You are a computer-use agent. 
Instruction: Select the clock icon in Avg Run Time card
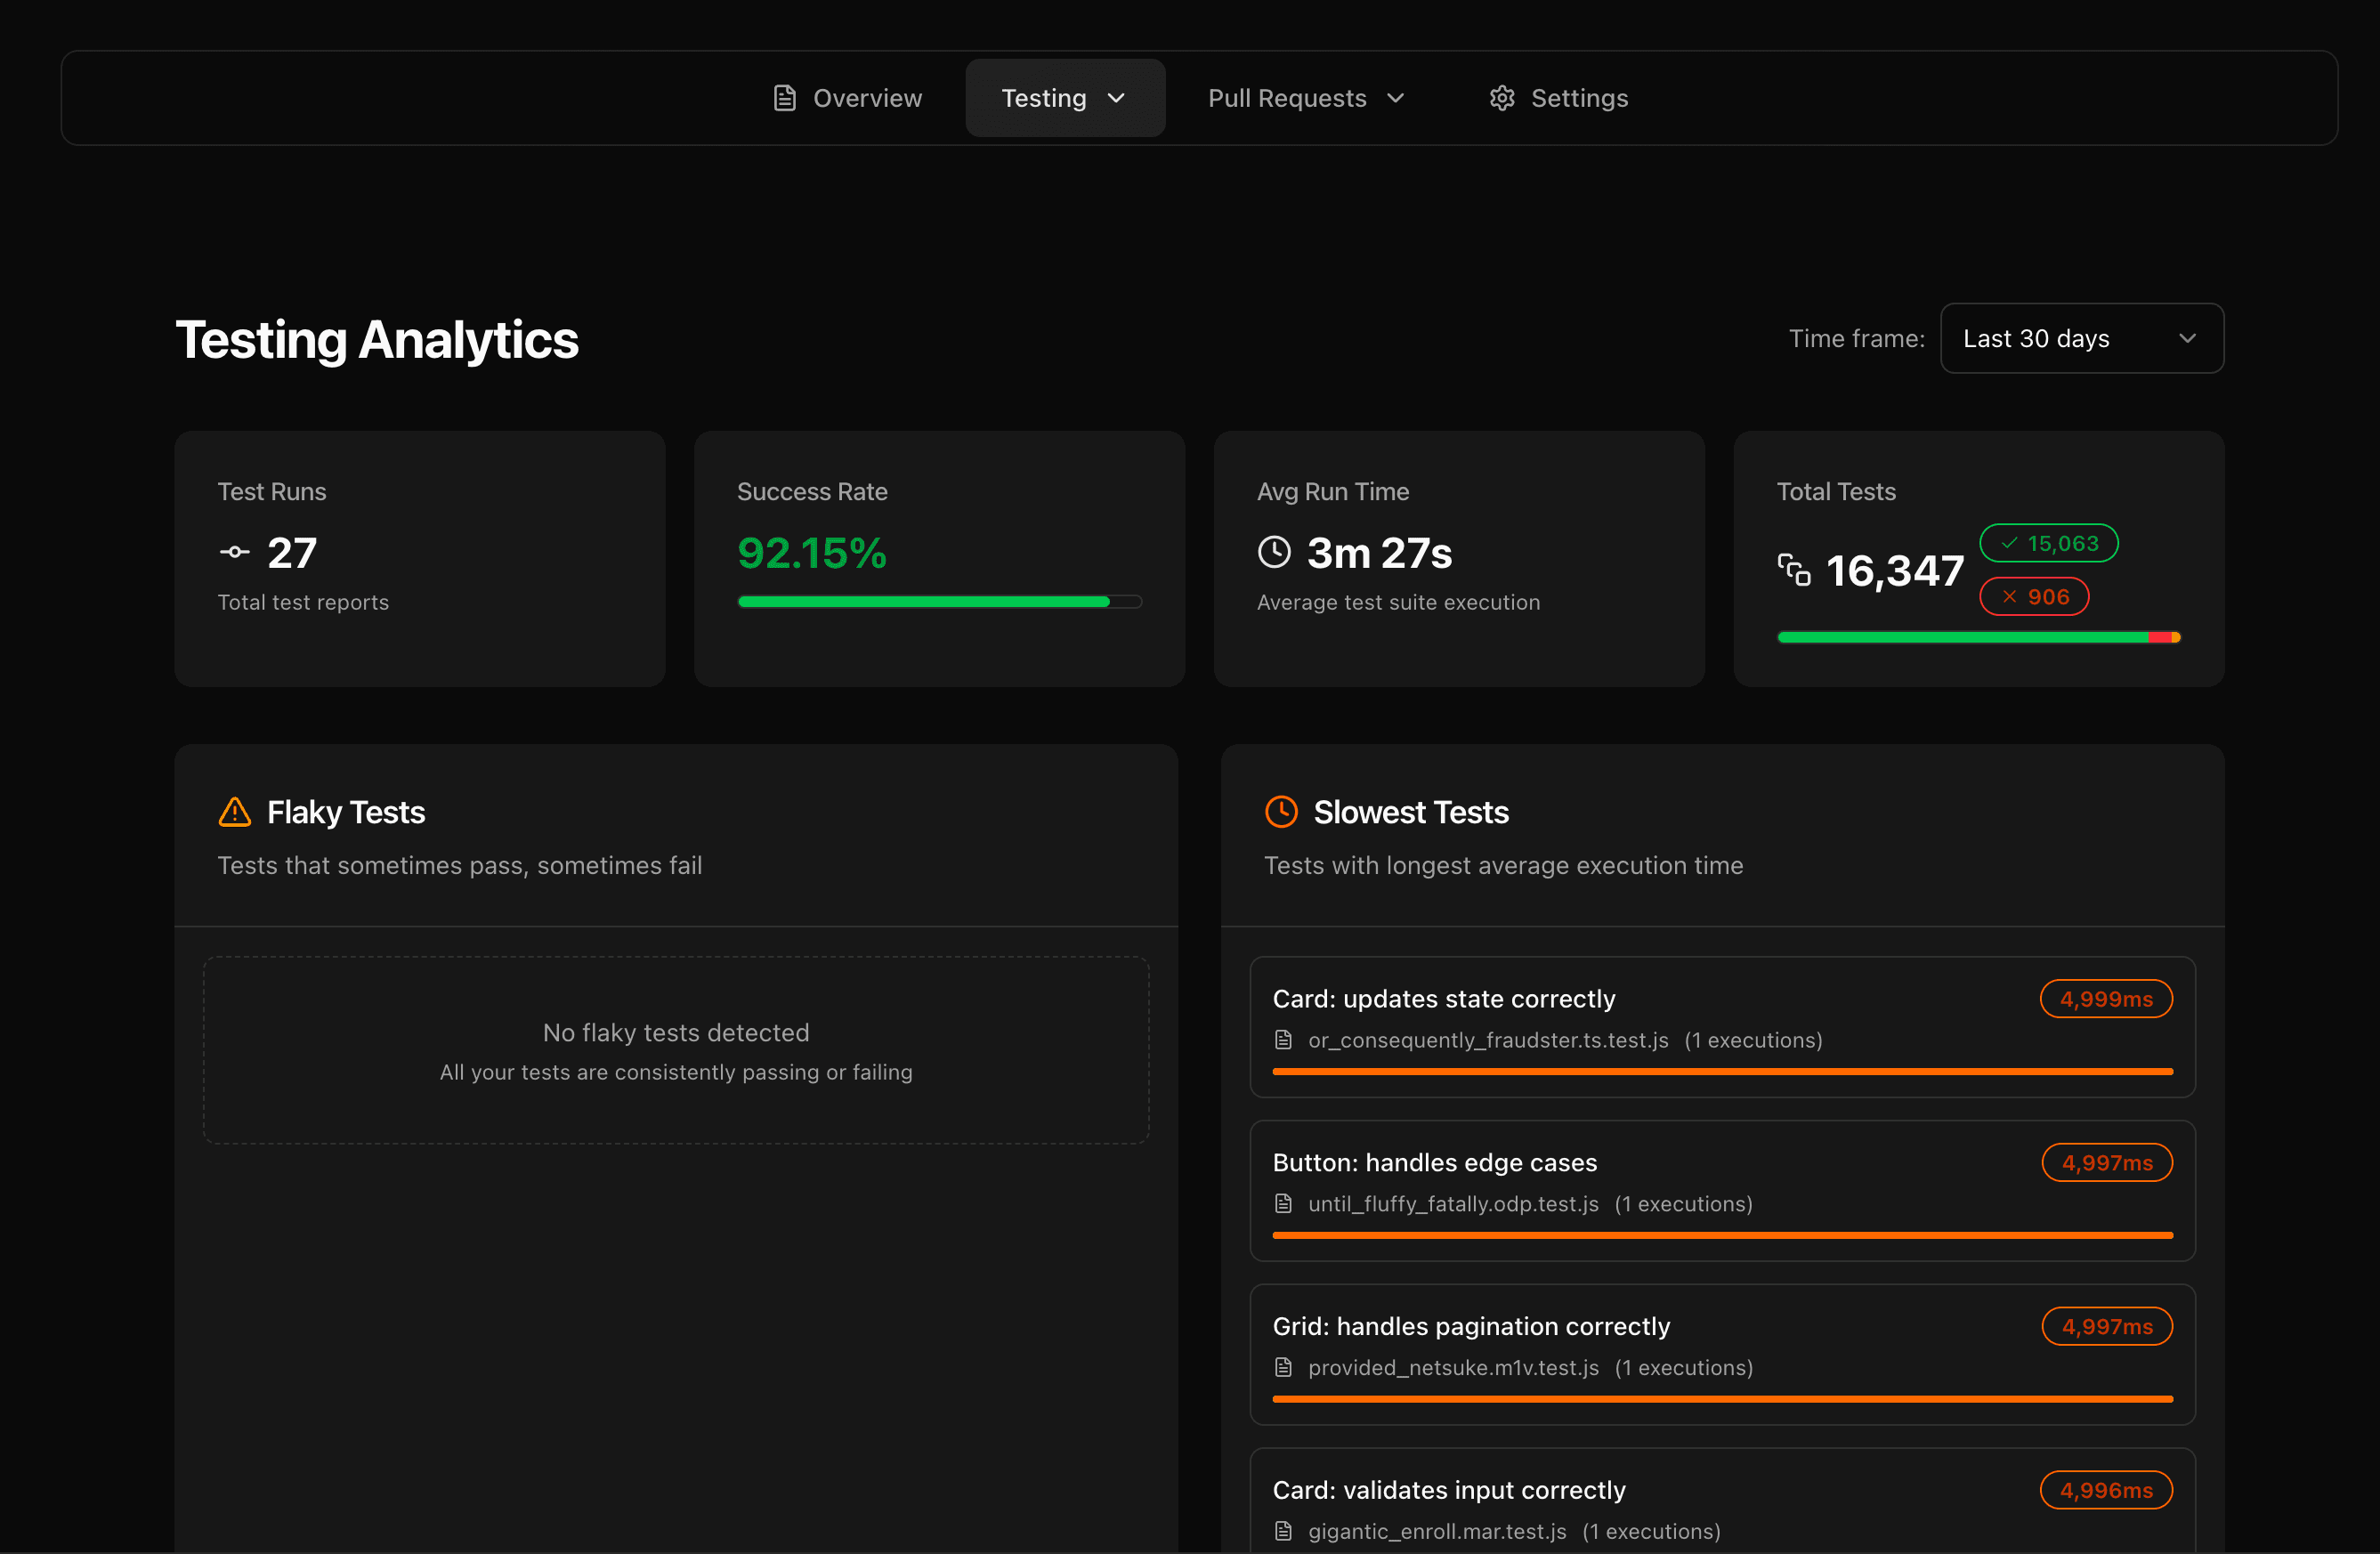(x=1273, y=552)
